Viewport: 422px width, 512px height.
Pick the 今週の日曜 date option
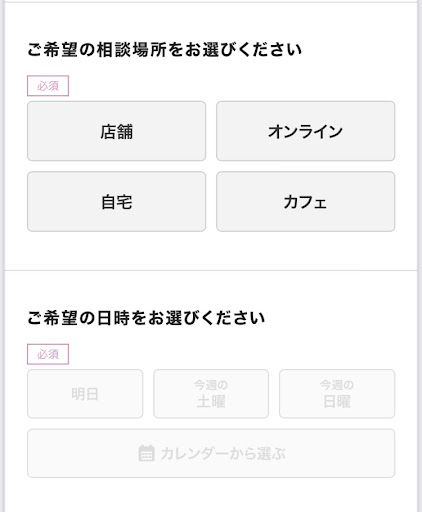337,394
